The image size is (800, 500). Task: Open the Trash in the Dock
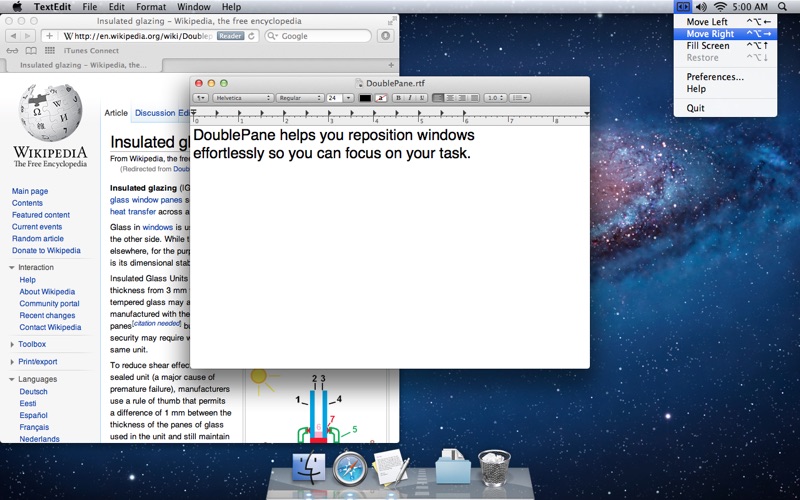click(x=494, y=467)
